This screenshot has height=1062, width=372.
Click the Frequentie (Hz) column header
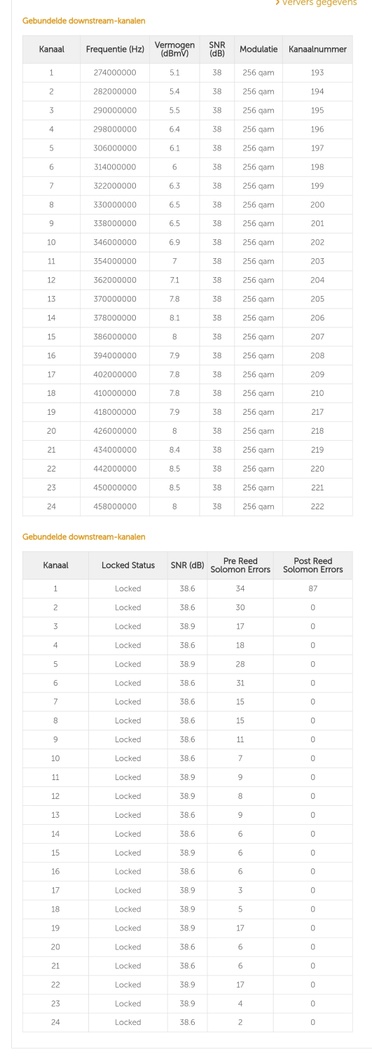click(115, 49)
